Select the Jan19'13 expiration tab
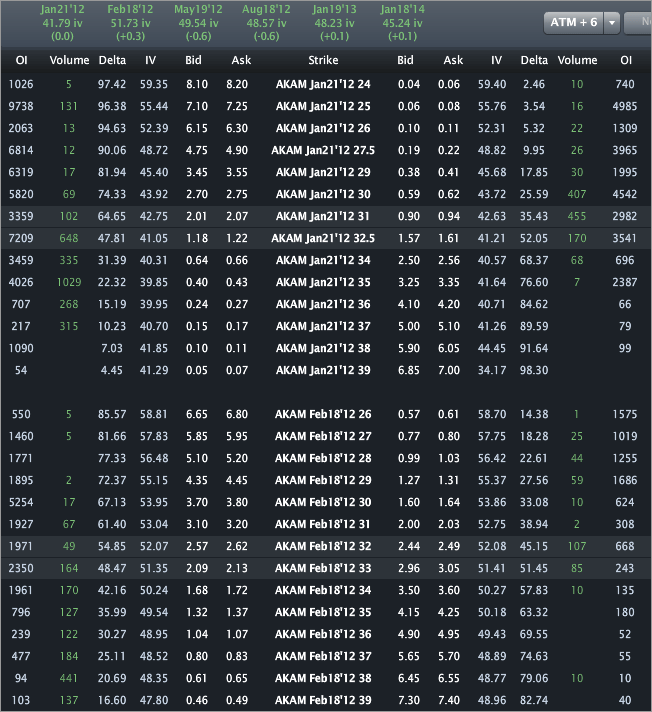Viewport: 652px width, 712px height. click(x=335, y=23)
